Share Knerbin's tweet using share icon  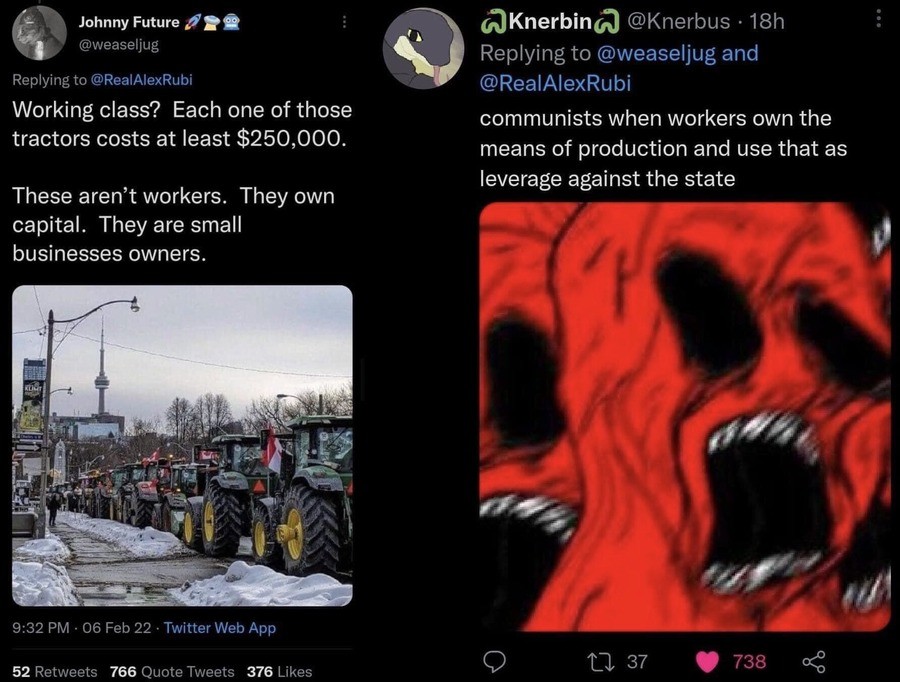(x=814, y=661)
